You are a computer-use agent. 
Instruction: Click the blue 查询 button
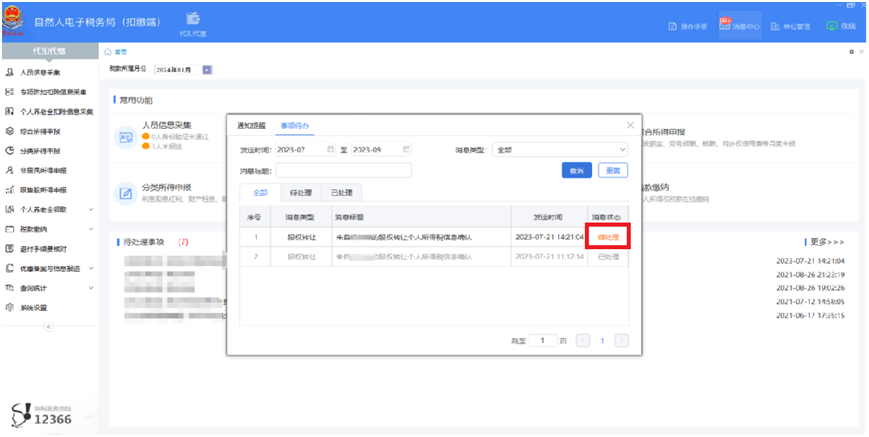[x=577, y=171]
